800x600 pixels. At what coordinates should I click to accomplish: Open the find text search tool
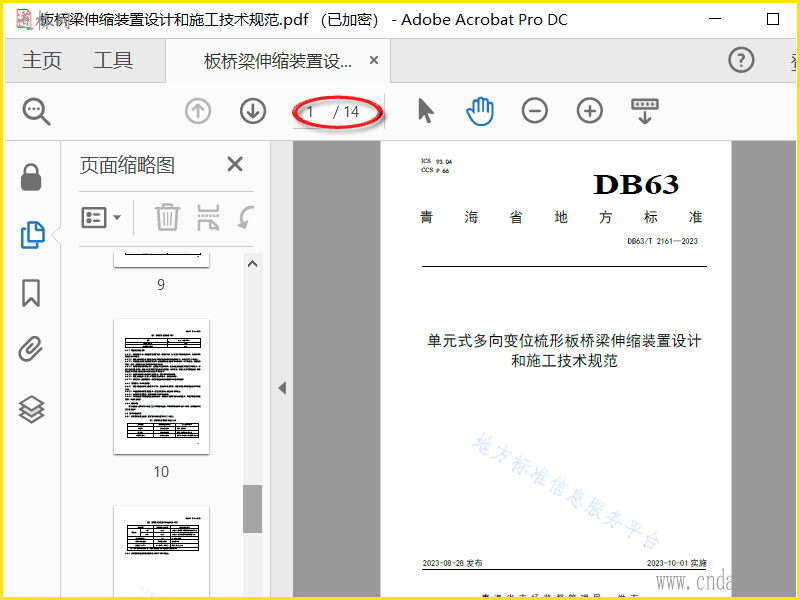click(36, 111)
